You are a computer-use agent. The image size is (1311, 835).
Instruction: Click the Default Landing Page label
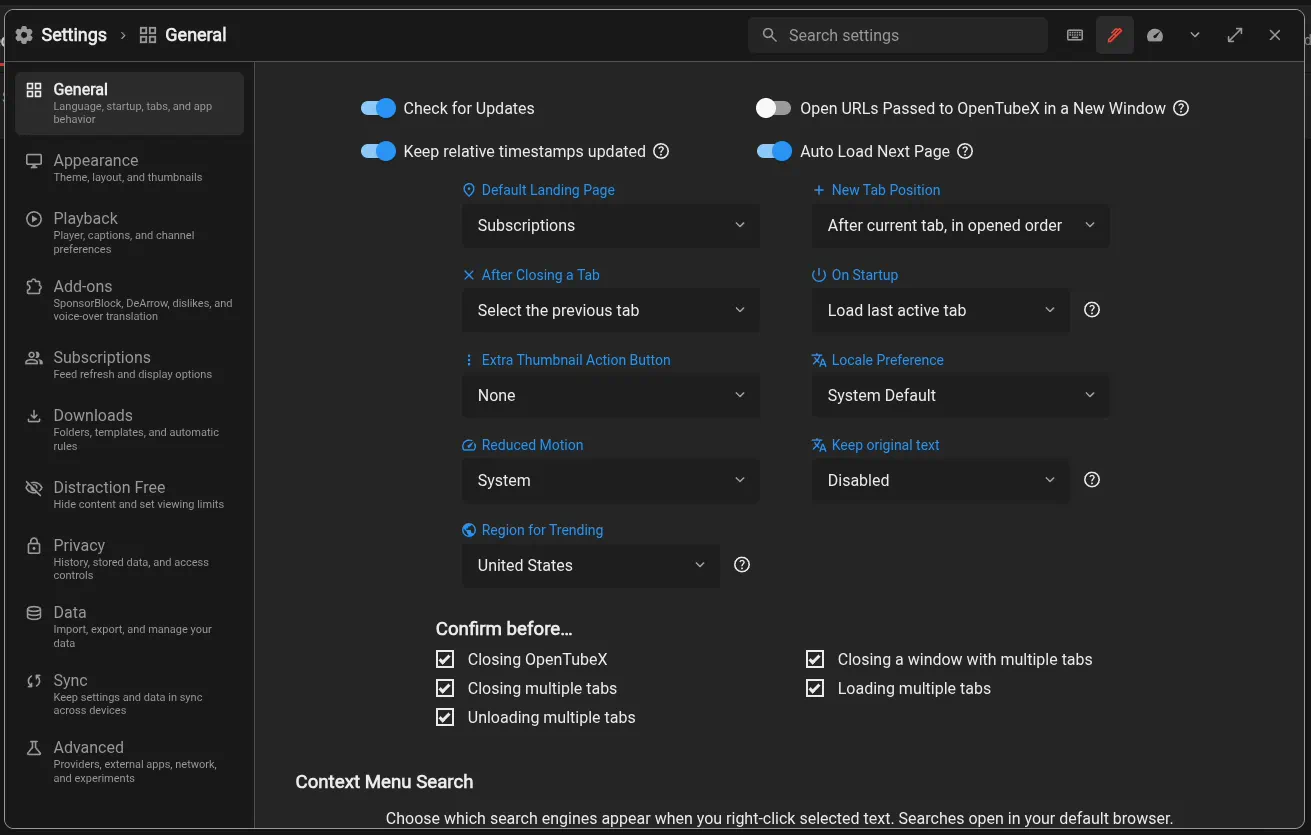click(548, 190)
